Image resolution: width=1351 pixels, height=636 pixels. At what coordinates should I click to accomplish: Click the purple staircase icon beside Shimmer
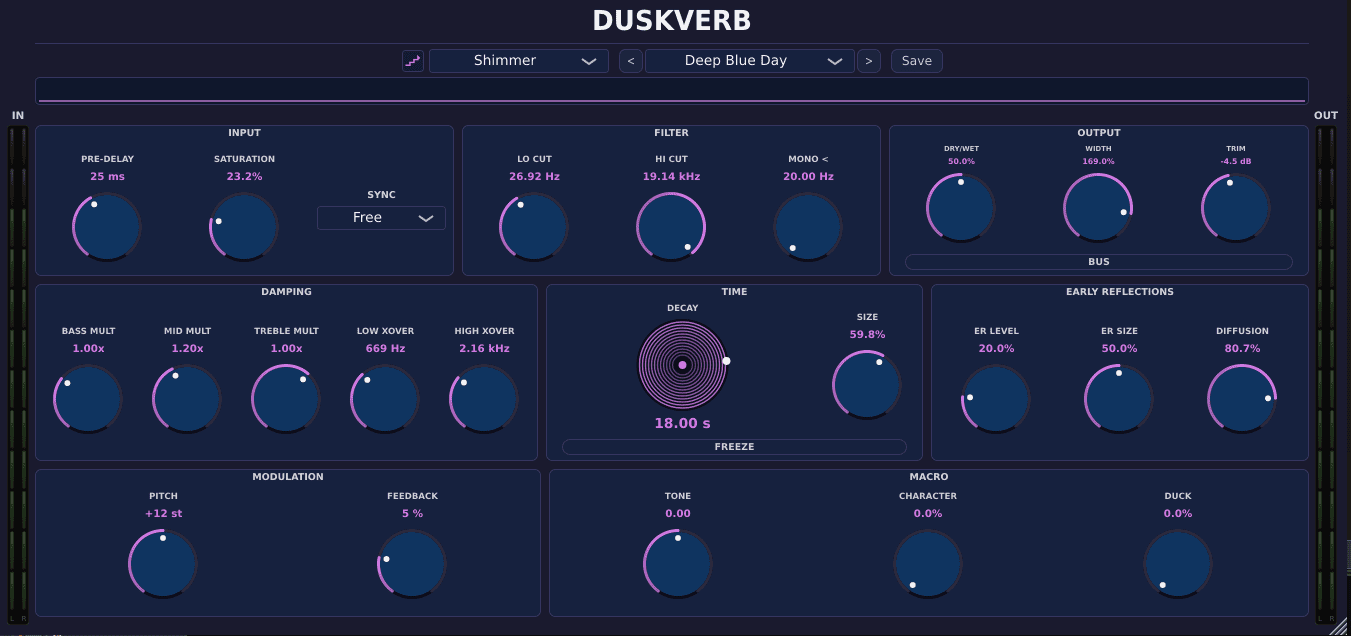pos(413,61)
